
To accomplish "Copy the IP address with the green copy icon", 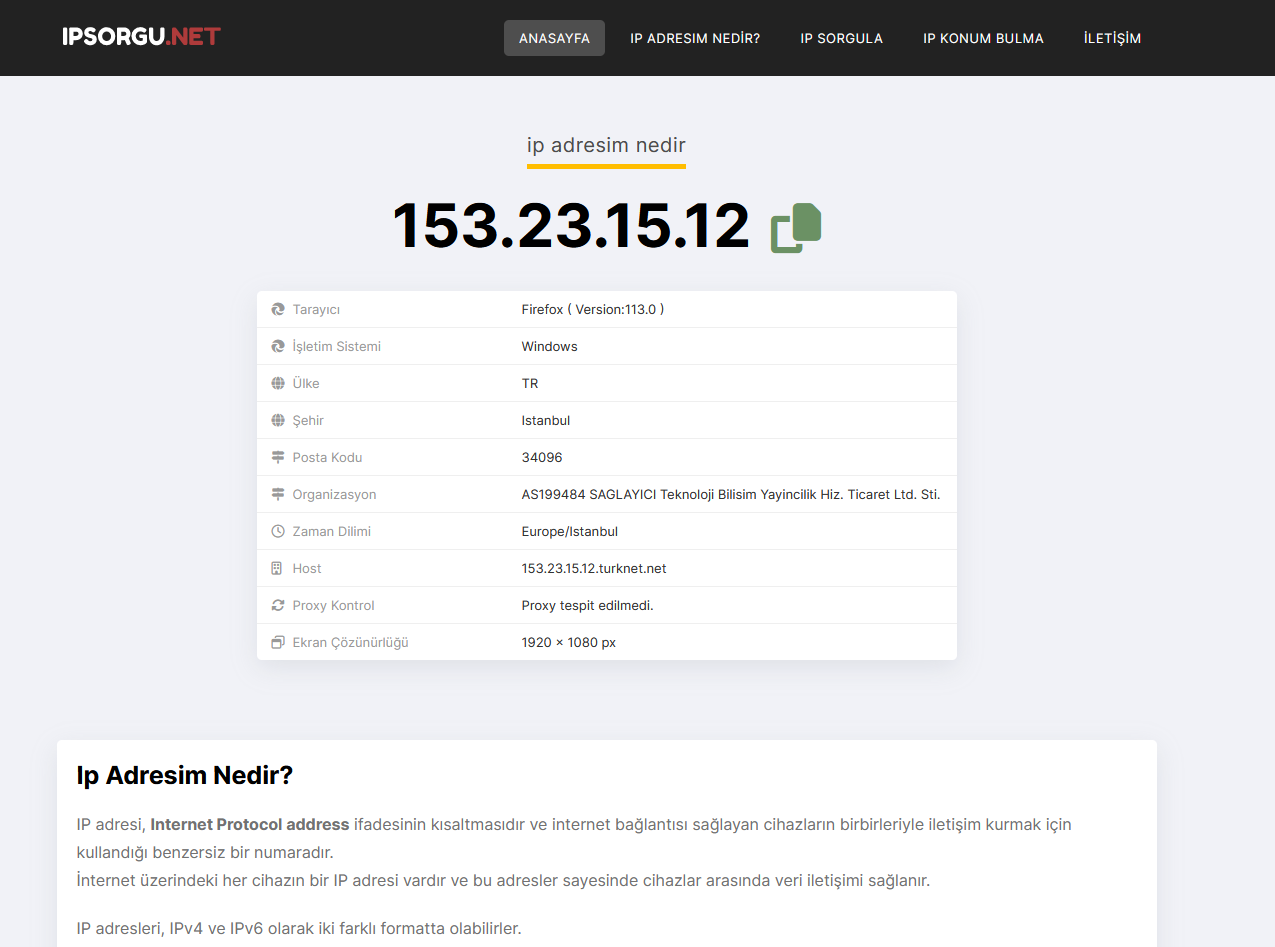I will click(796, 227).
